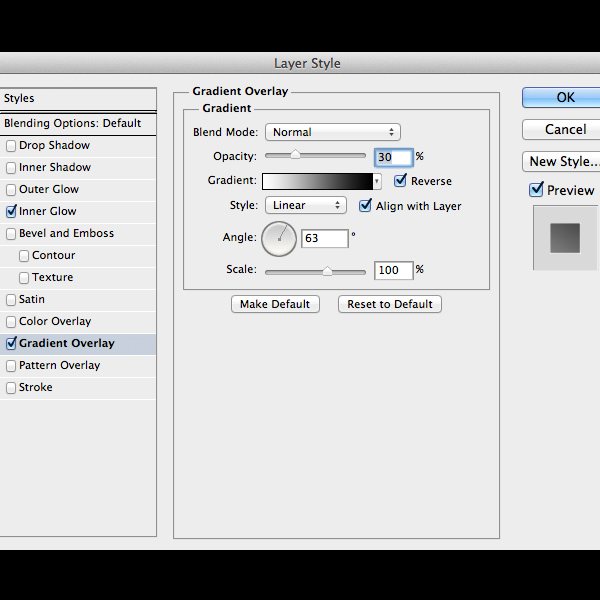Click the Reset to Default button
The image size is (600, 600).
pos(390,304)
